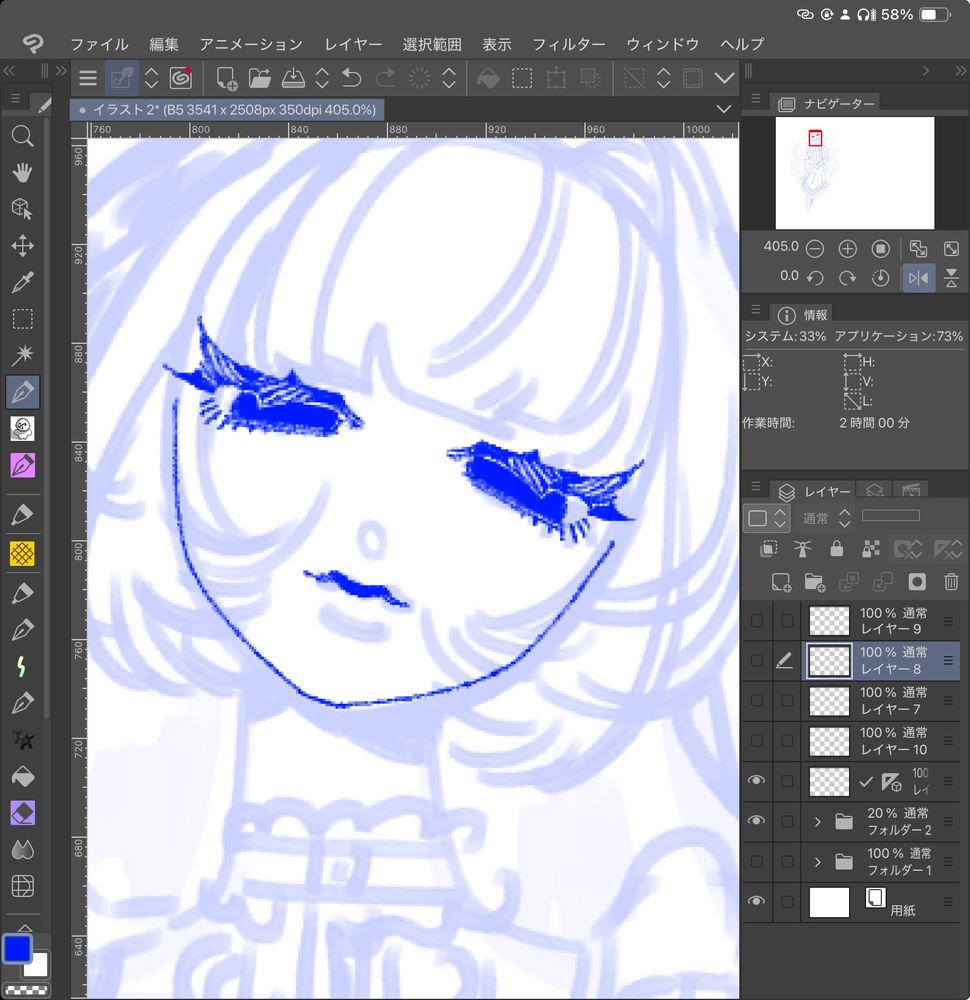Rotate the canvas right in Navigator

(x=848, y=278)
